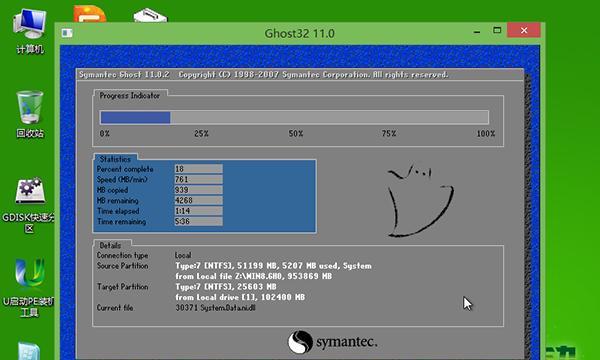Launch the U启动PE装机工具 desktop icon
This screenshot has width=600, height=360.
click(29, 288)
